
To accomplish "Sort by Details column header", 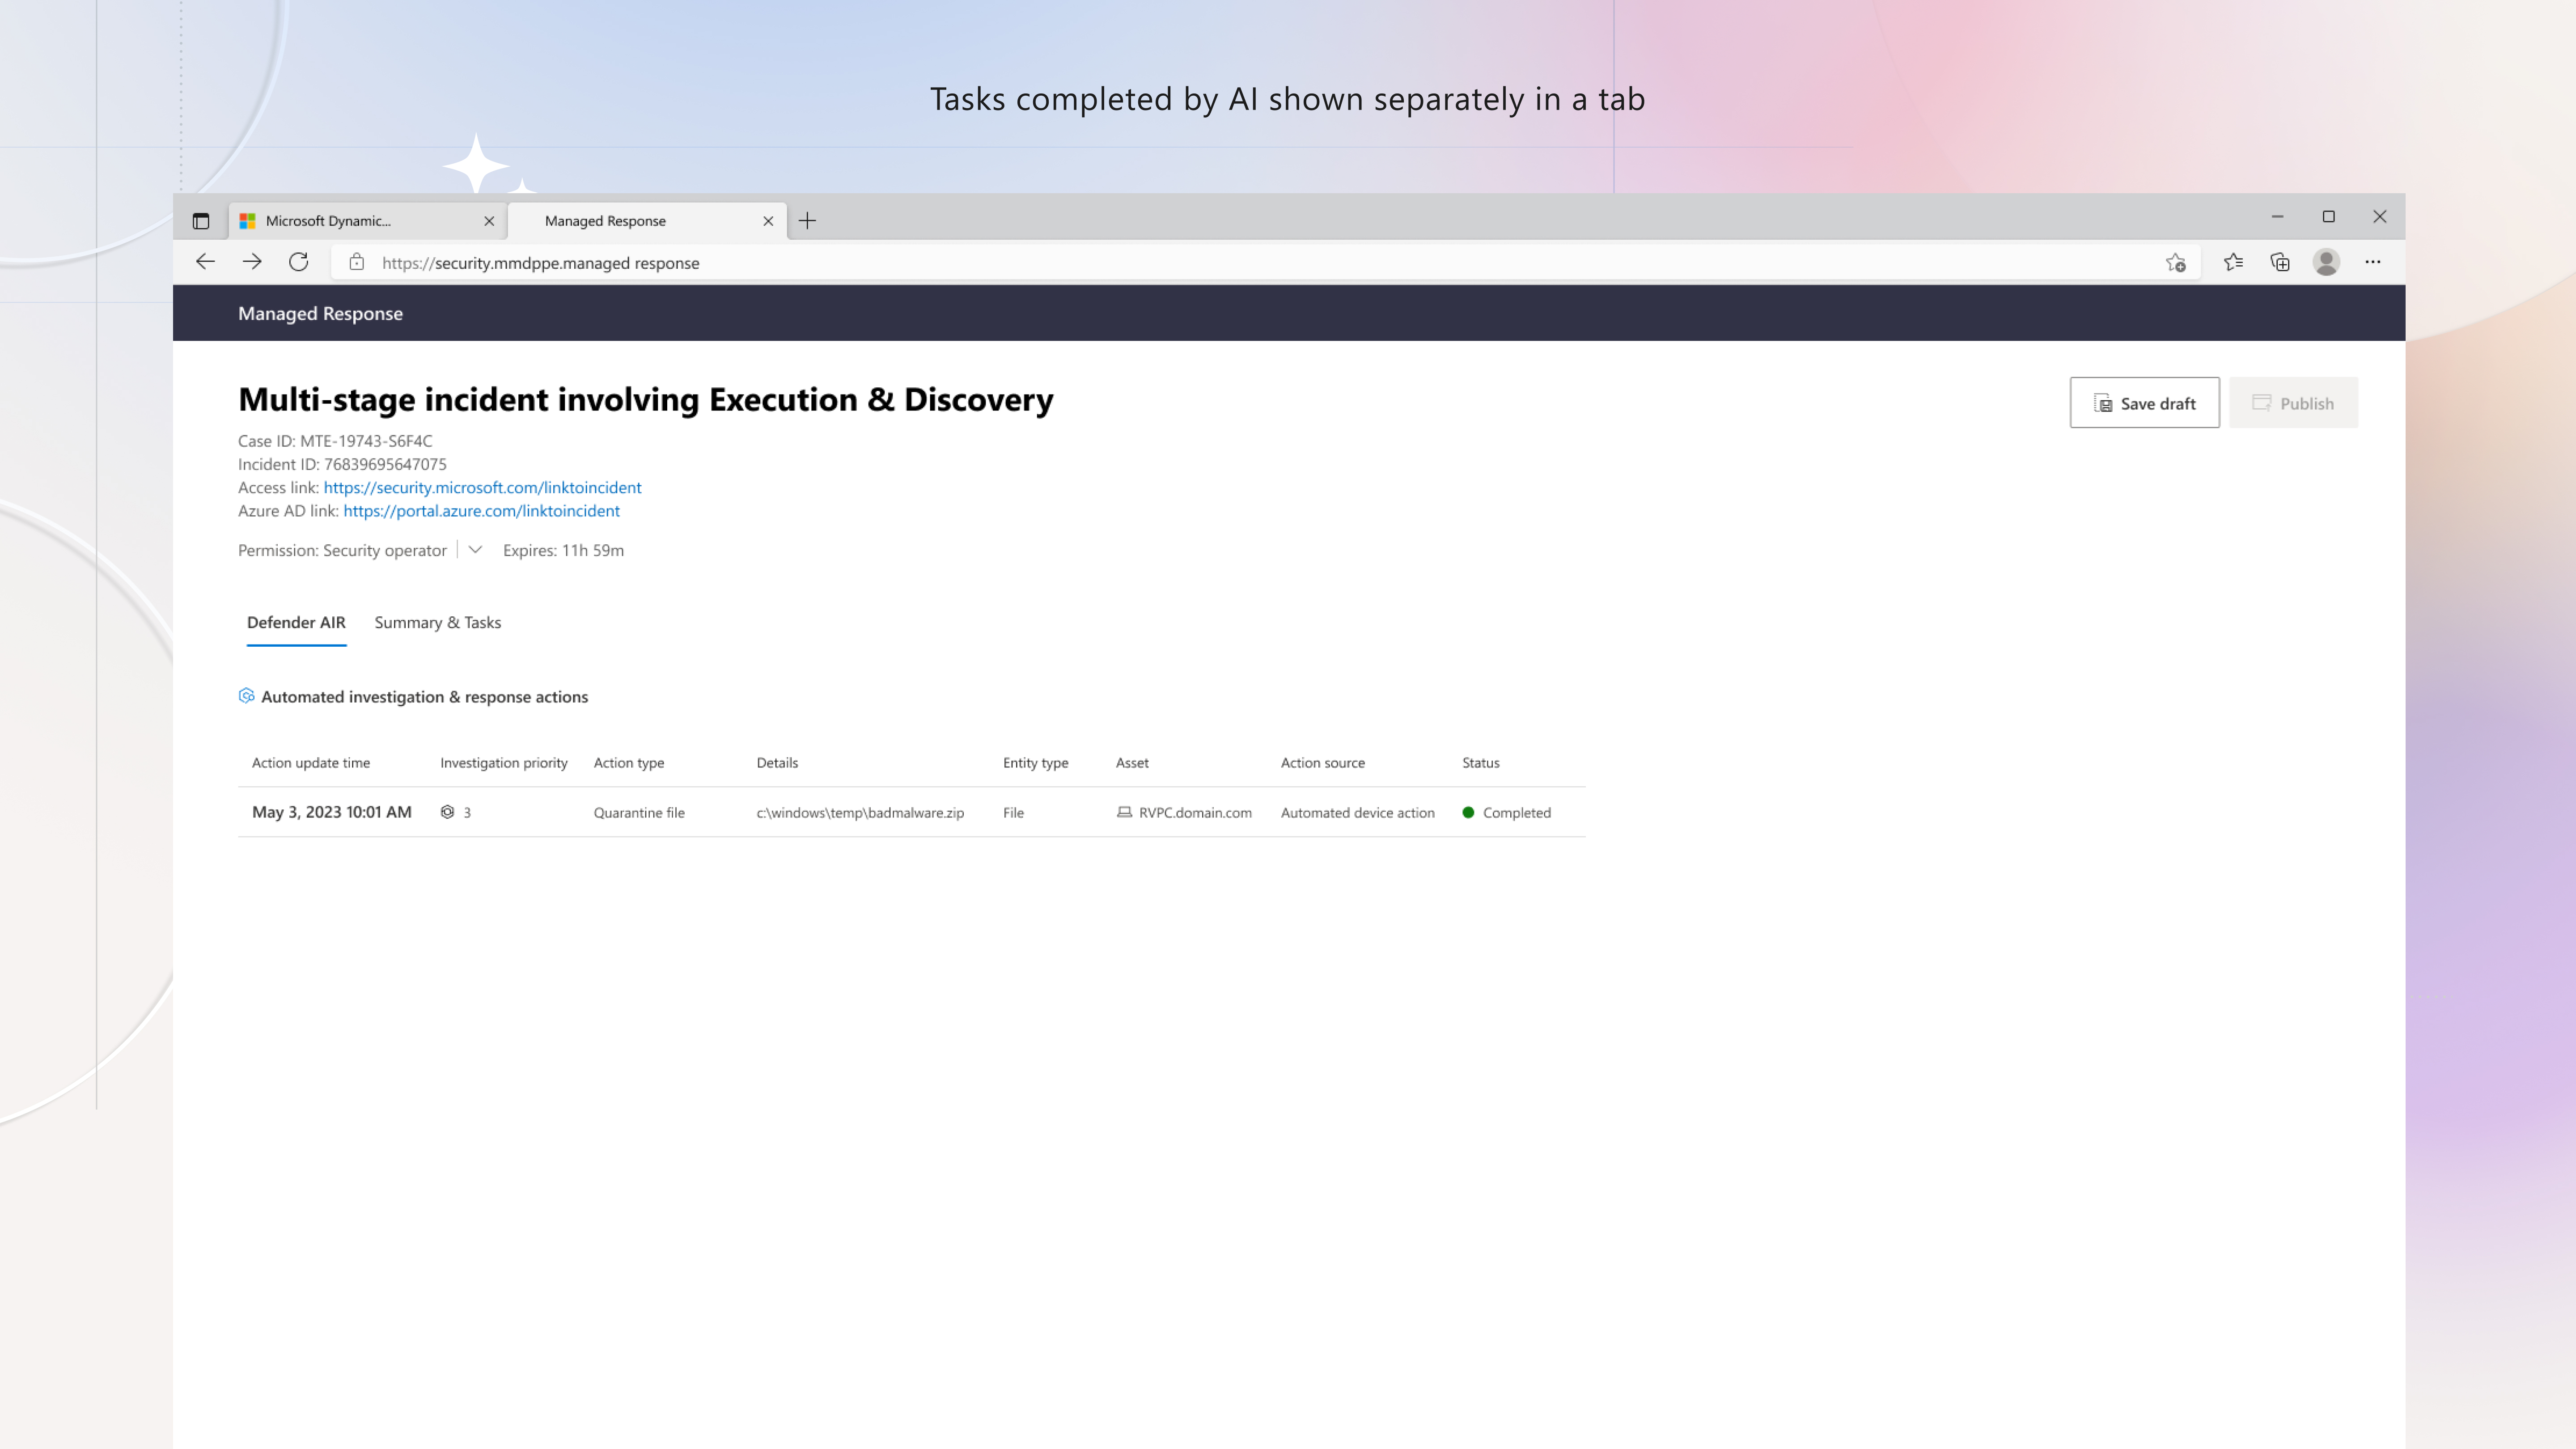I will (777, 762).
